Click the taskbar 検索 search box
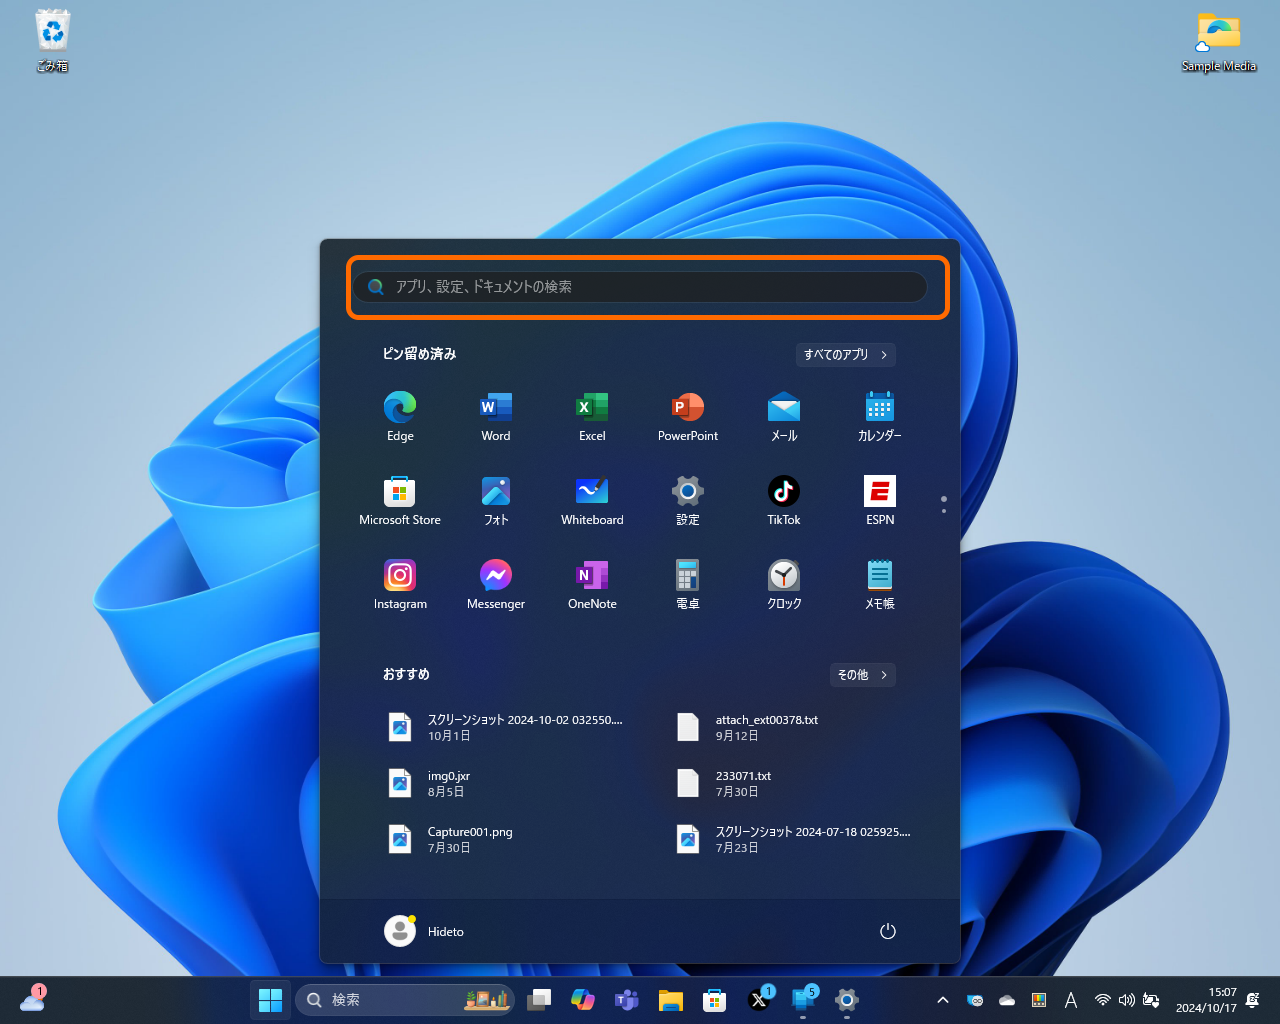 [x=405, y=1000]
